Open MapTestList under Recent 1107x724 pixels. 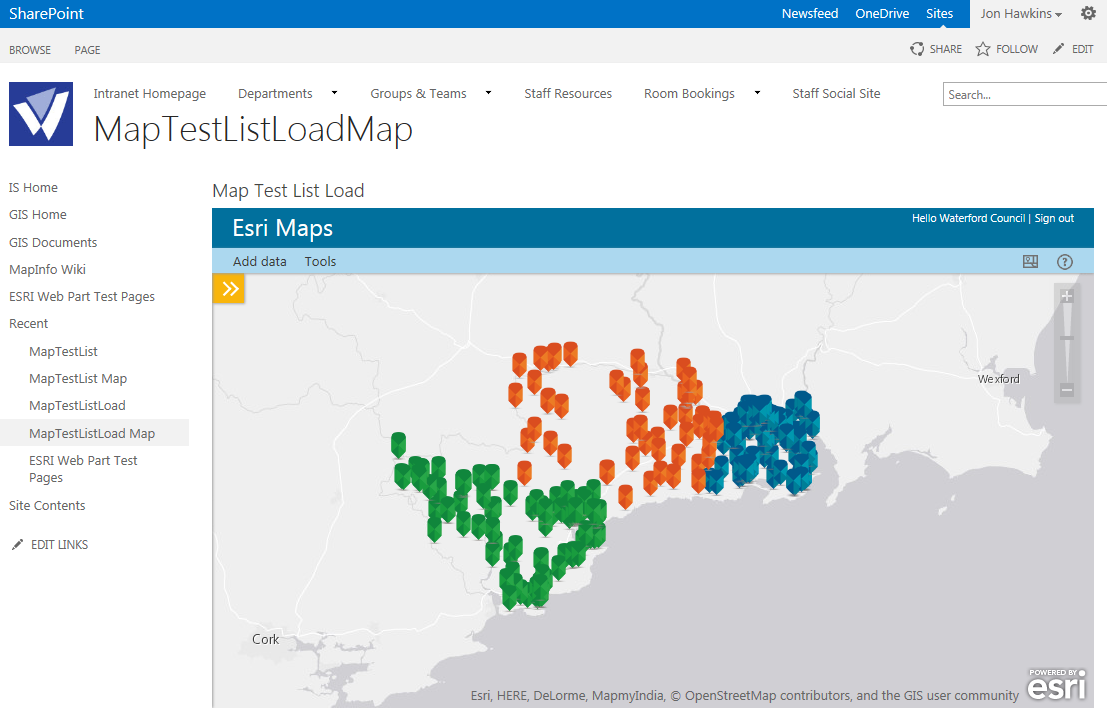(64, 351)
